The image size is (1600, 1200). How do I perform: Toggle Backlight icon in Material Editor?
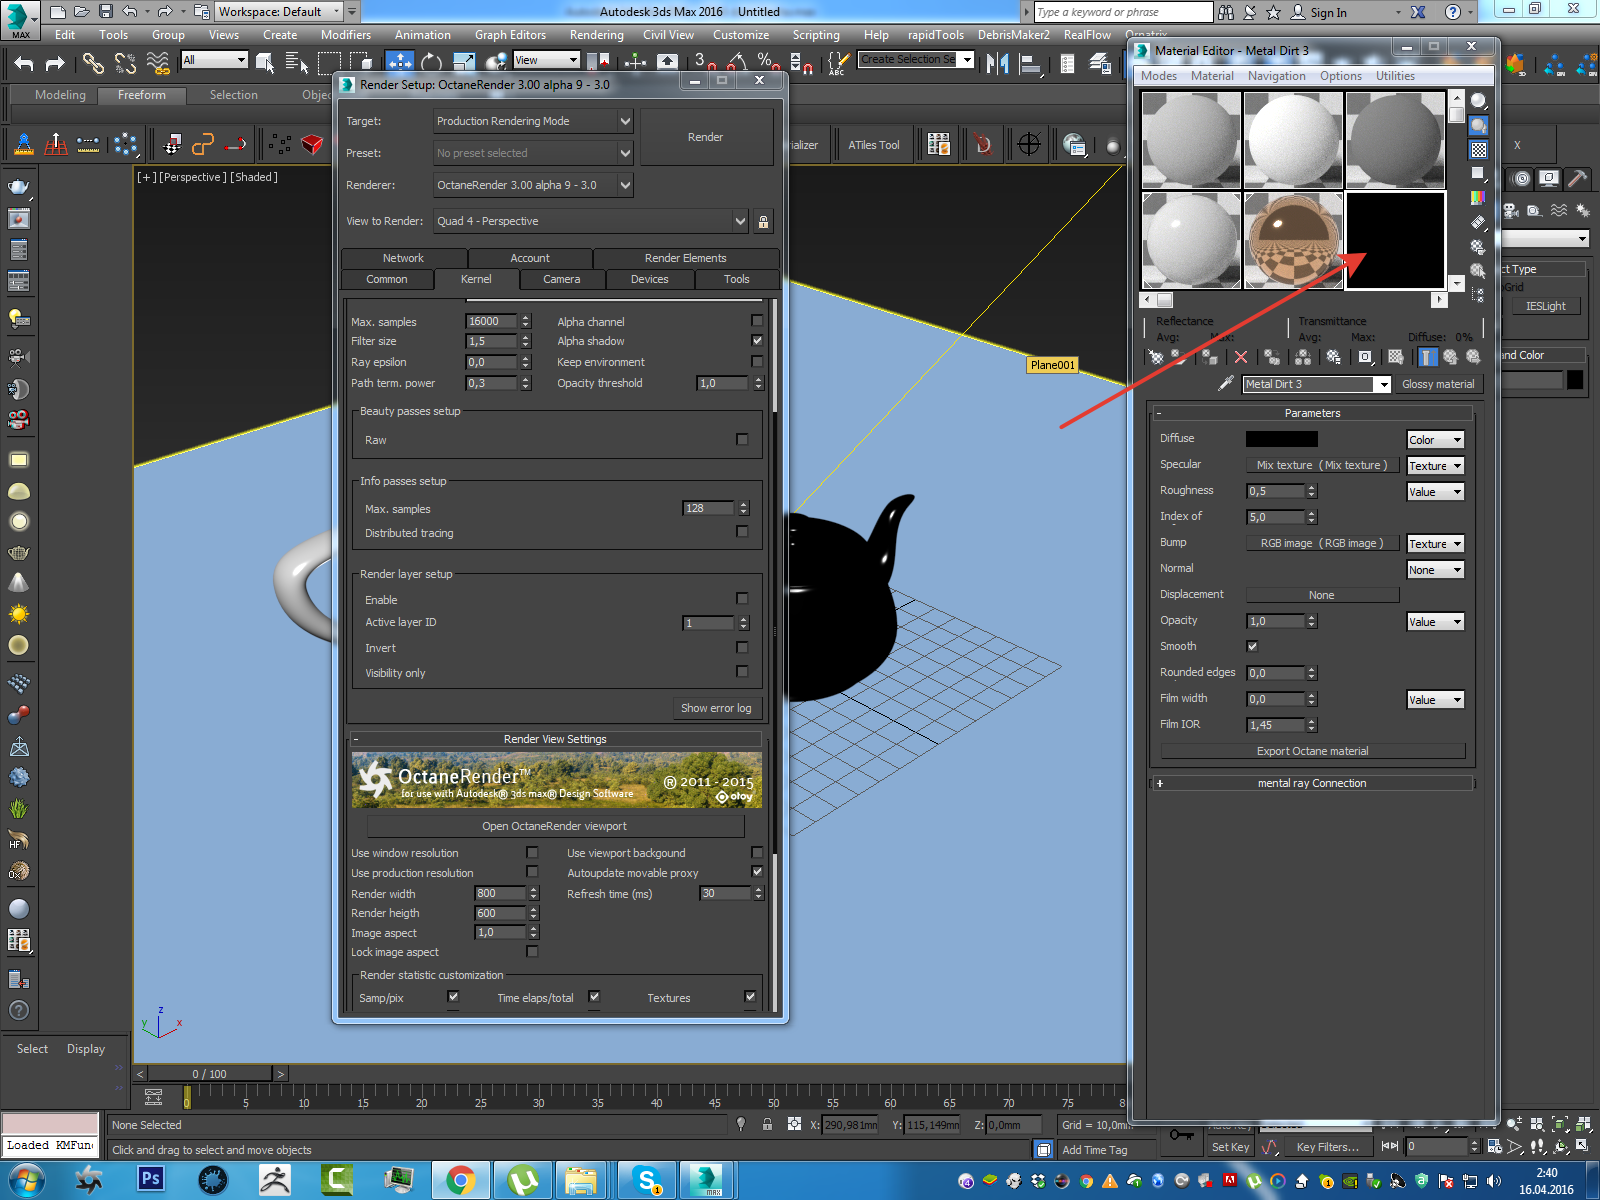[1478, 126]
